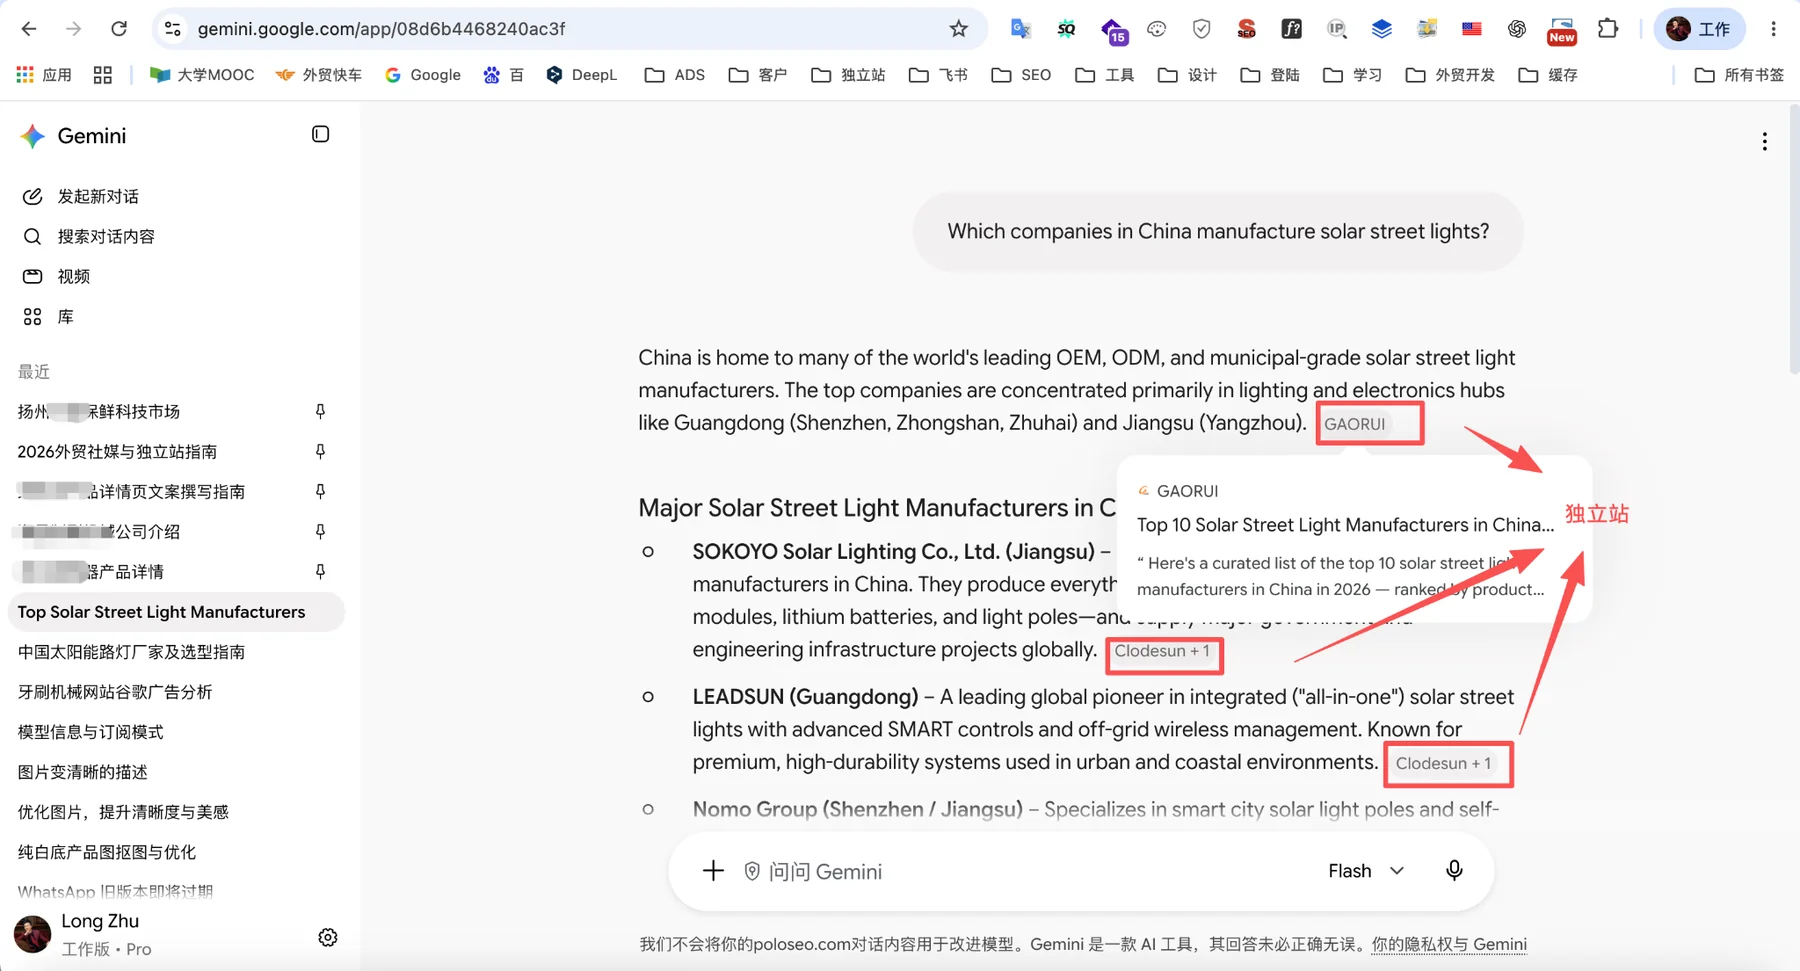
Task: Click the Long Zhu account avatar
Action: (32, 935)
